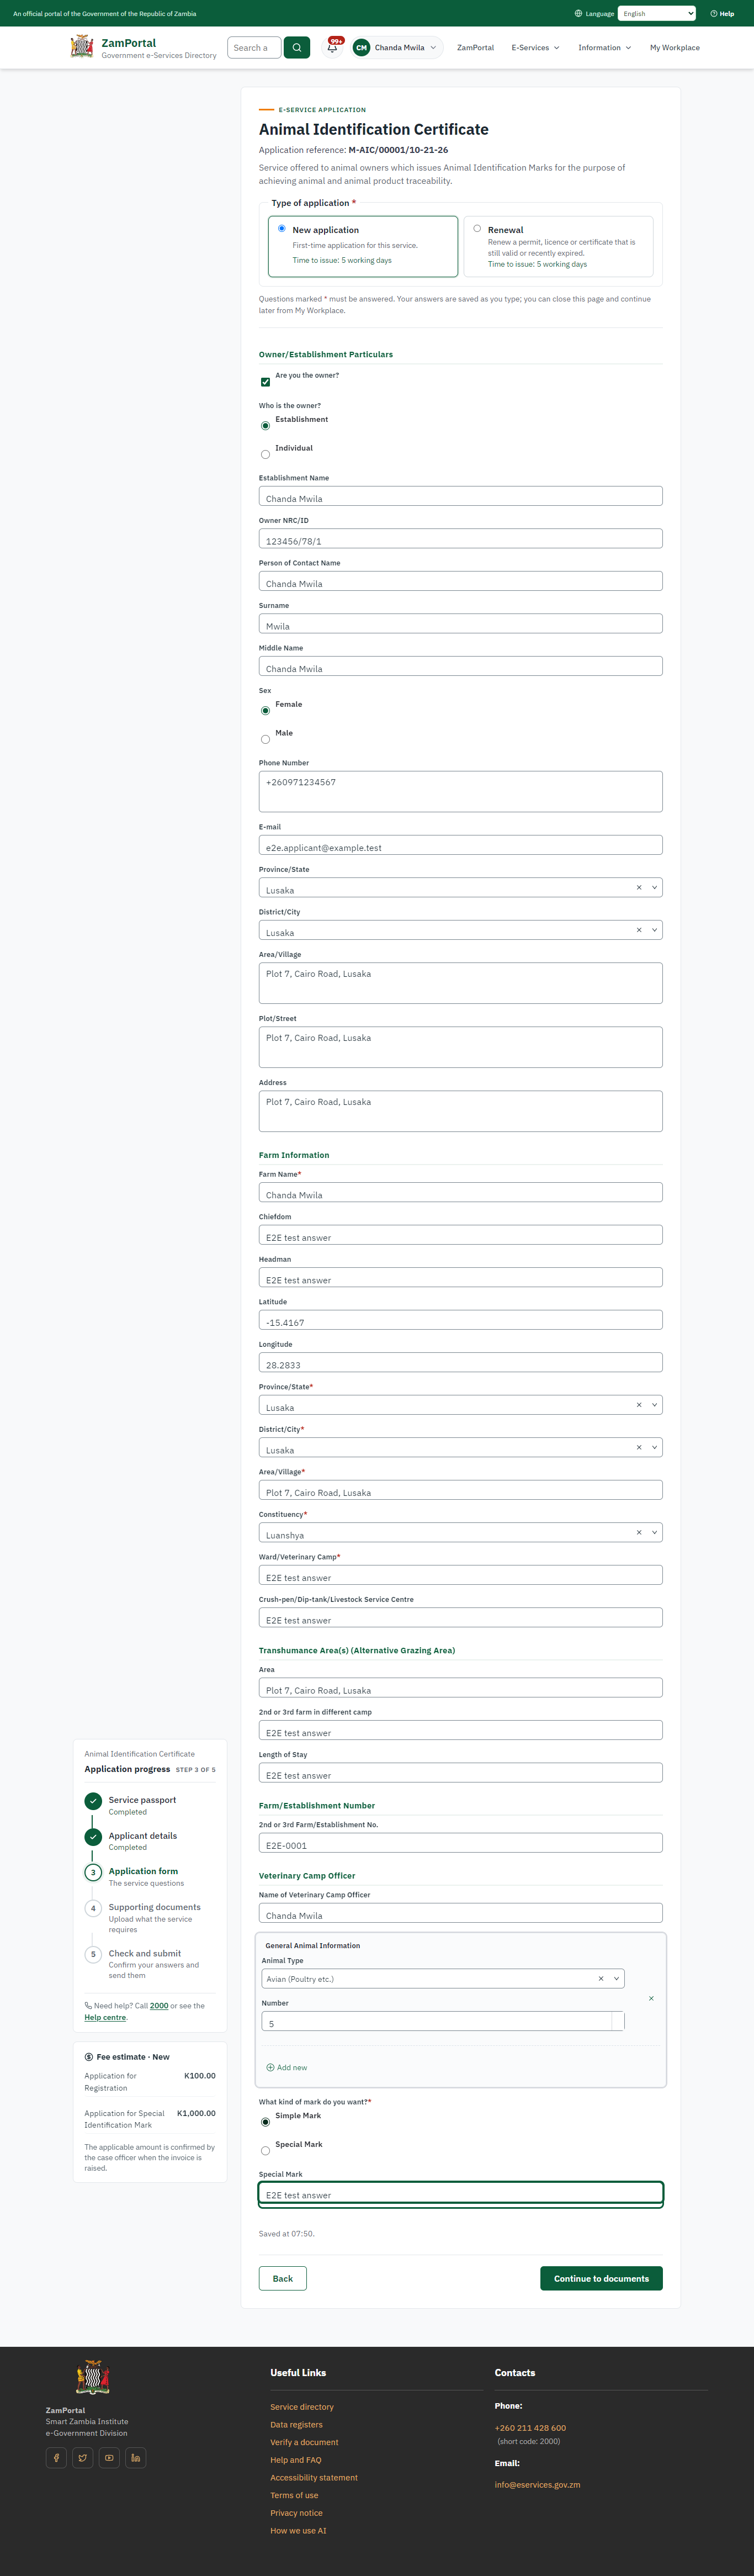Open the Verify a document footer link
The height and width of the screenshot is (2576, 754).
tap(304, 2442)
